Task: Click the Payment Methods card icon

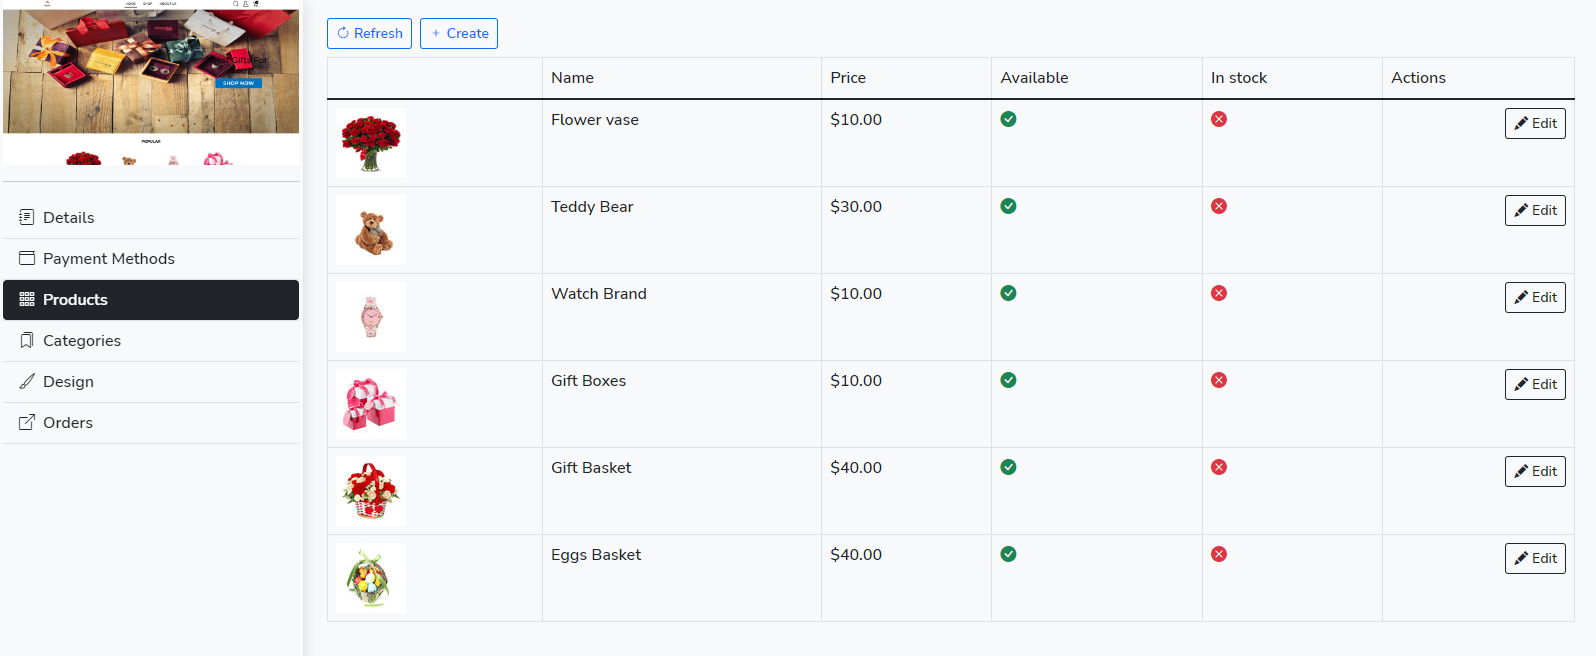Action: coord(27,258)
